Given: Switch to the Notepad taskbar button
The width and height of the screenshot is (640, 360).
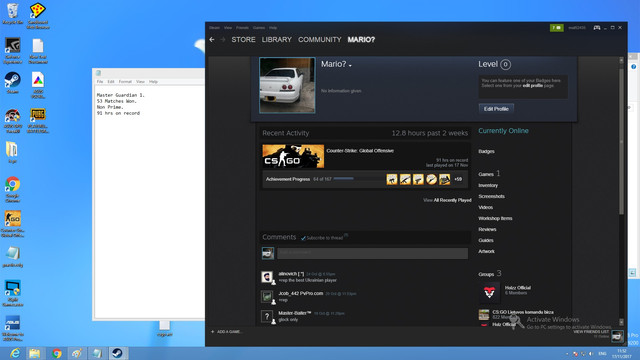Looking at the screenshot, I should tap(97, 353).
